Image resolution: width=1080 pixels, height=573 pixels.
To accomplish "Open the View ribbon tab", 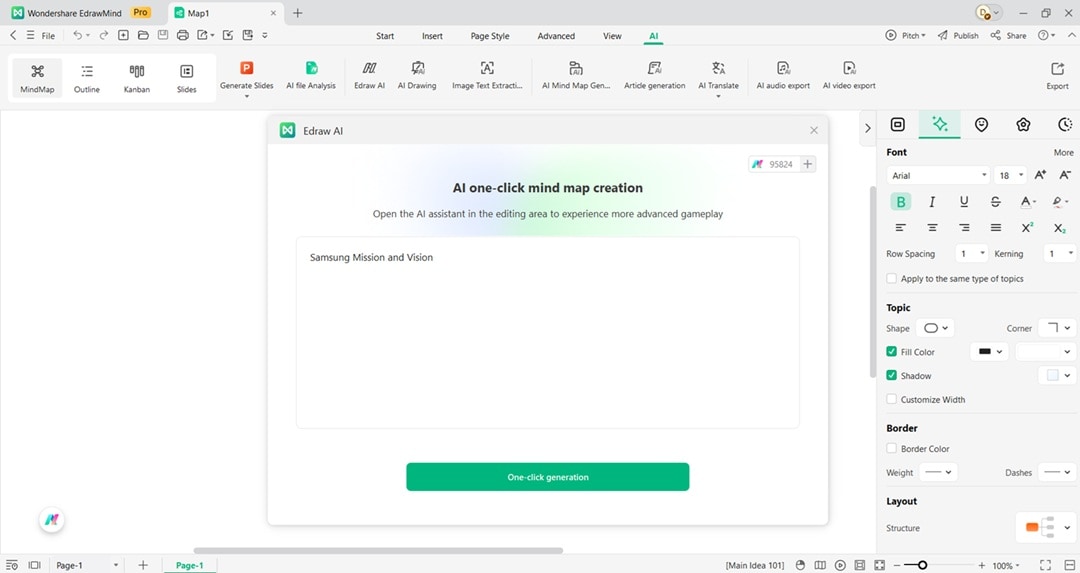I will [x=612, y=36].
